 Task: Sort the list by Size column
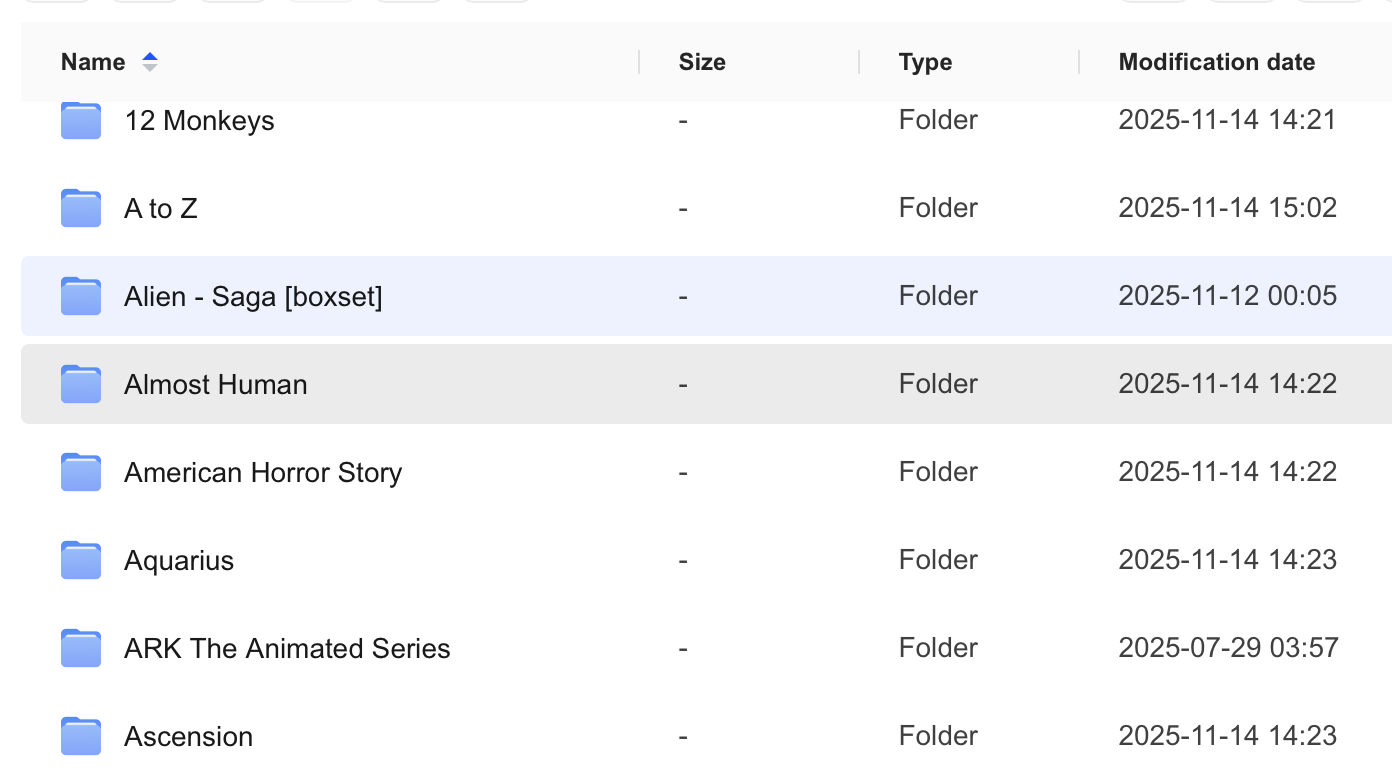702,62
